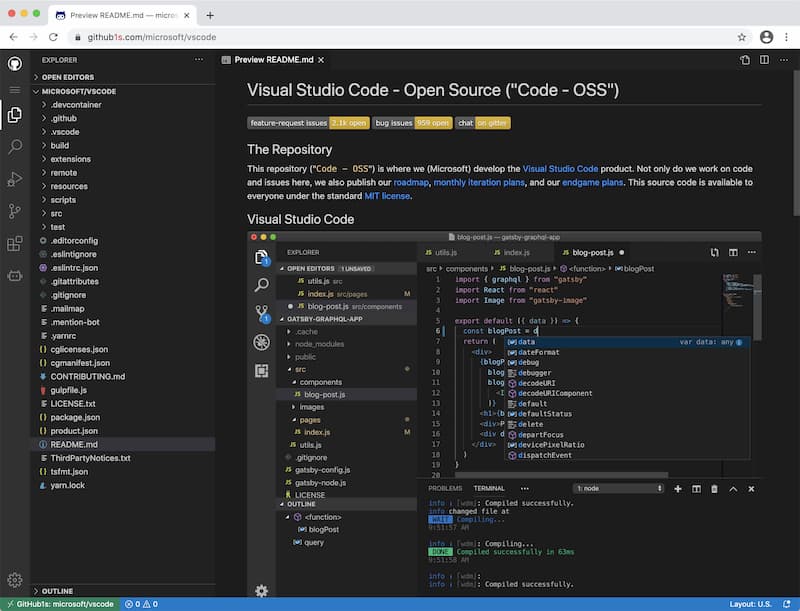Open the Search view icon
Screen dimensions: 800x611
(15, 147)
